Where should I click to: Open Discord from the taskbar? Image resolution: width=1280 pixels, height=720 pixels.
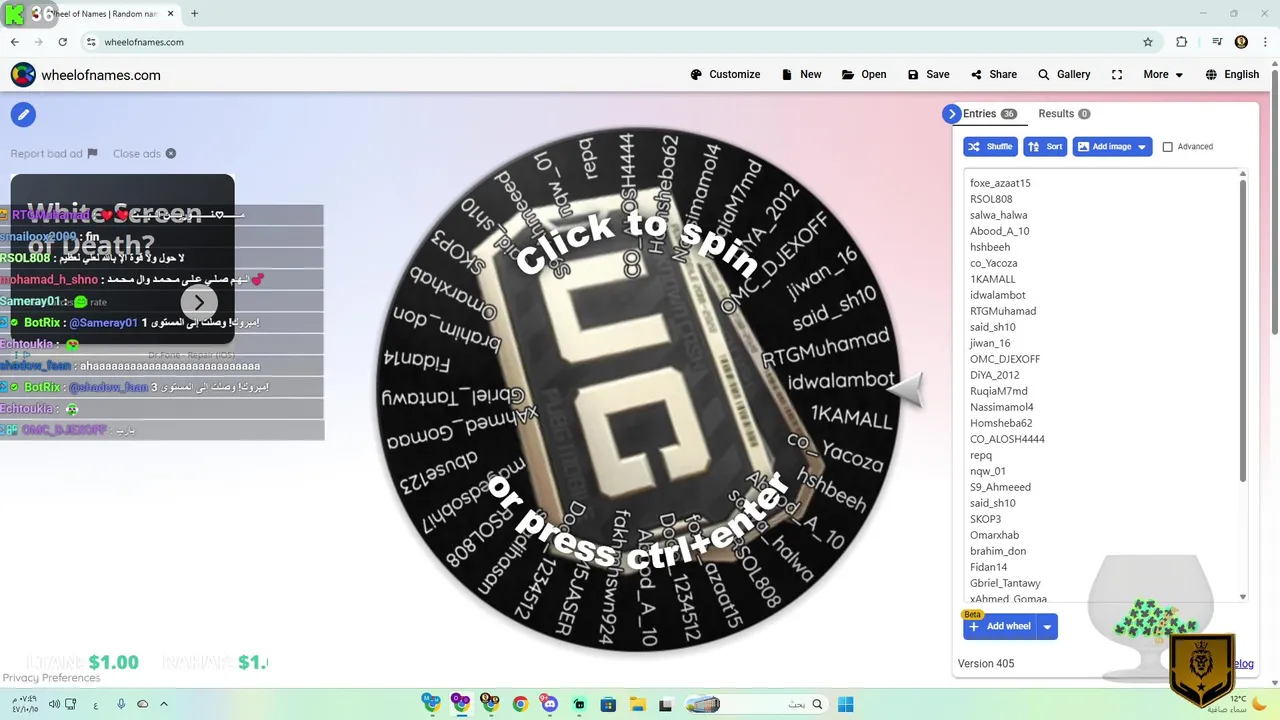tap(549, 704)
